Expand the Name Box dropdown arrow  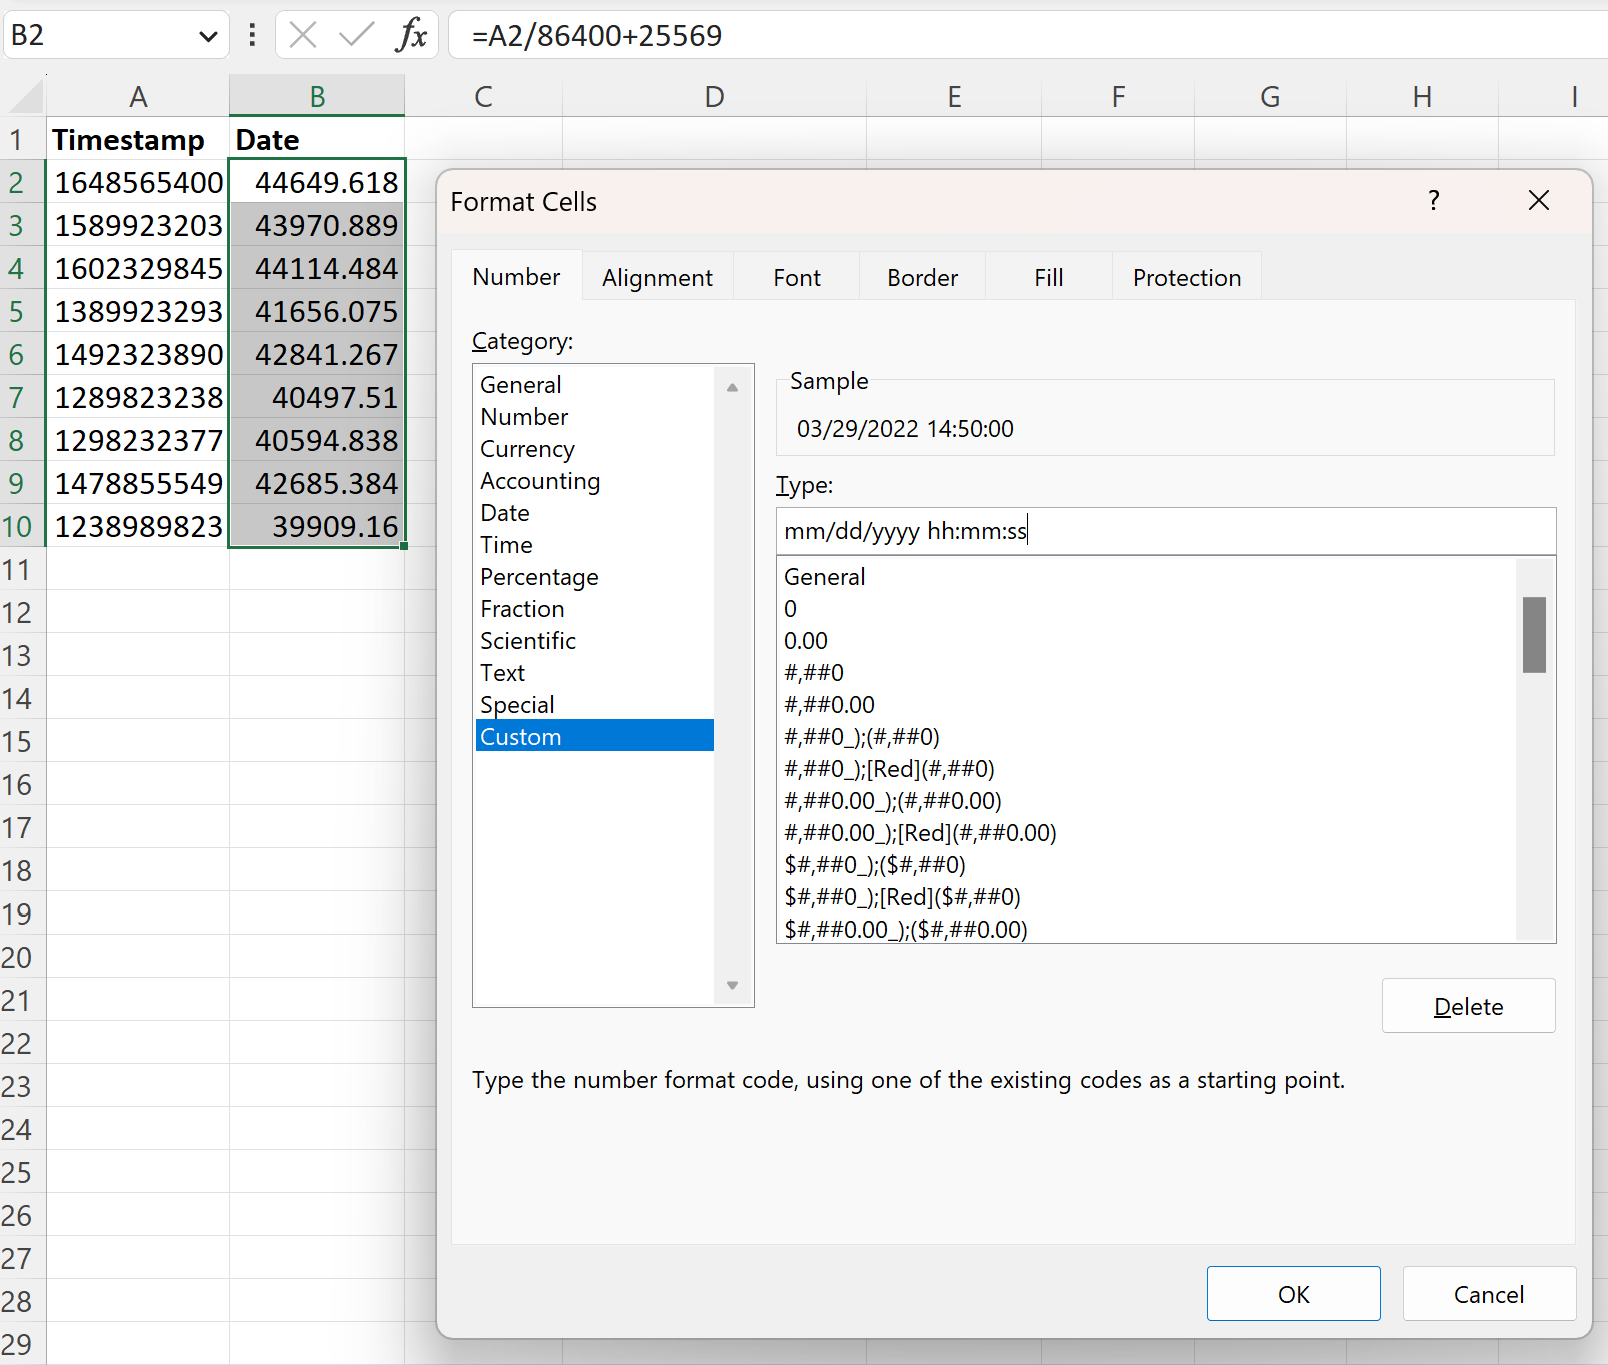[x=208, y=37]
